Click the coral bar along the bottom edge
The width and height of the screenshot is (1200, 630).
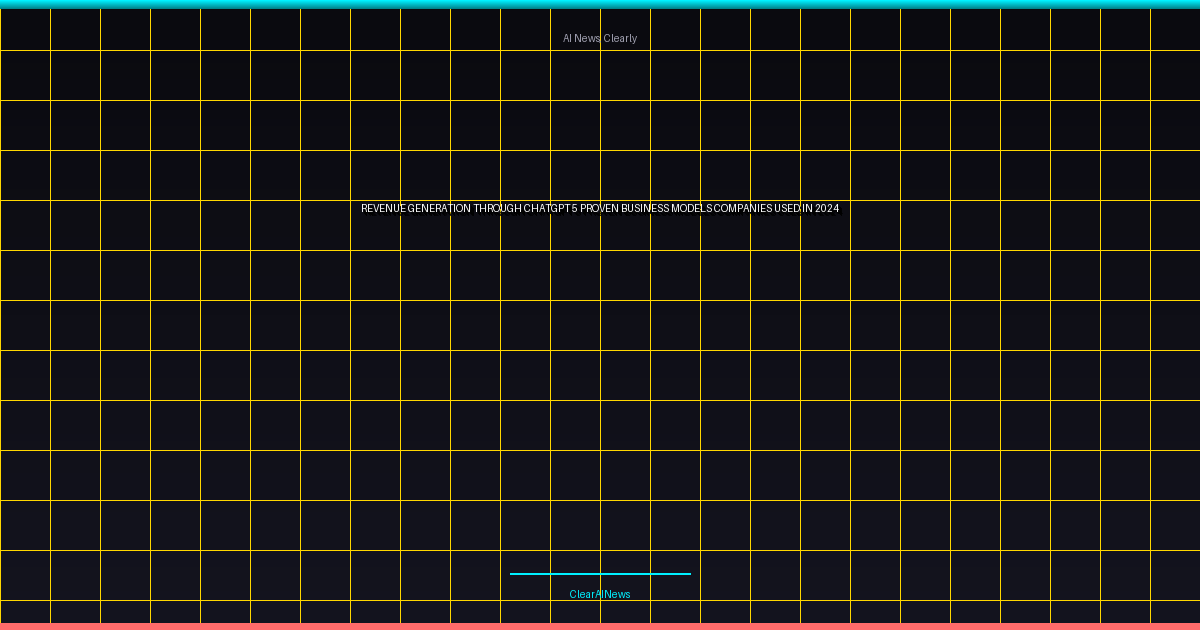pyautogui.click(x=600, y=626)
